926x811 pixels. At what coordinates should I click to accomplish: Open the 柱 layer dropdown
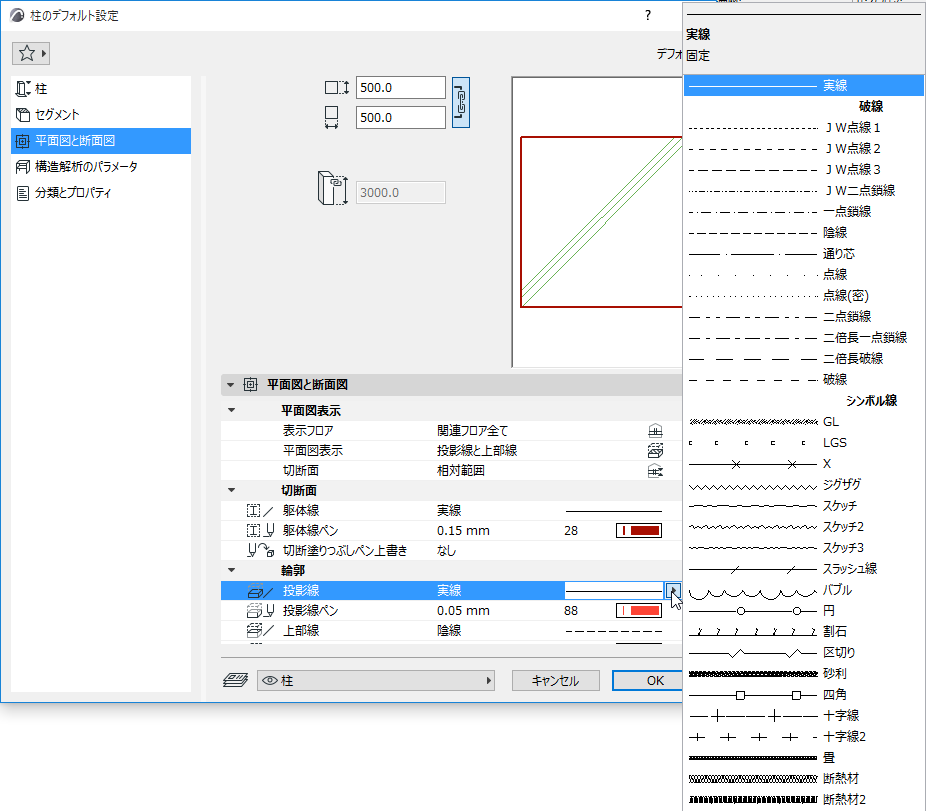(x=376, y=680)
